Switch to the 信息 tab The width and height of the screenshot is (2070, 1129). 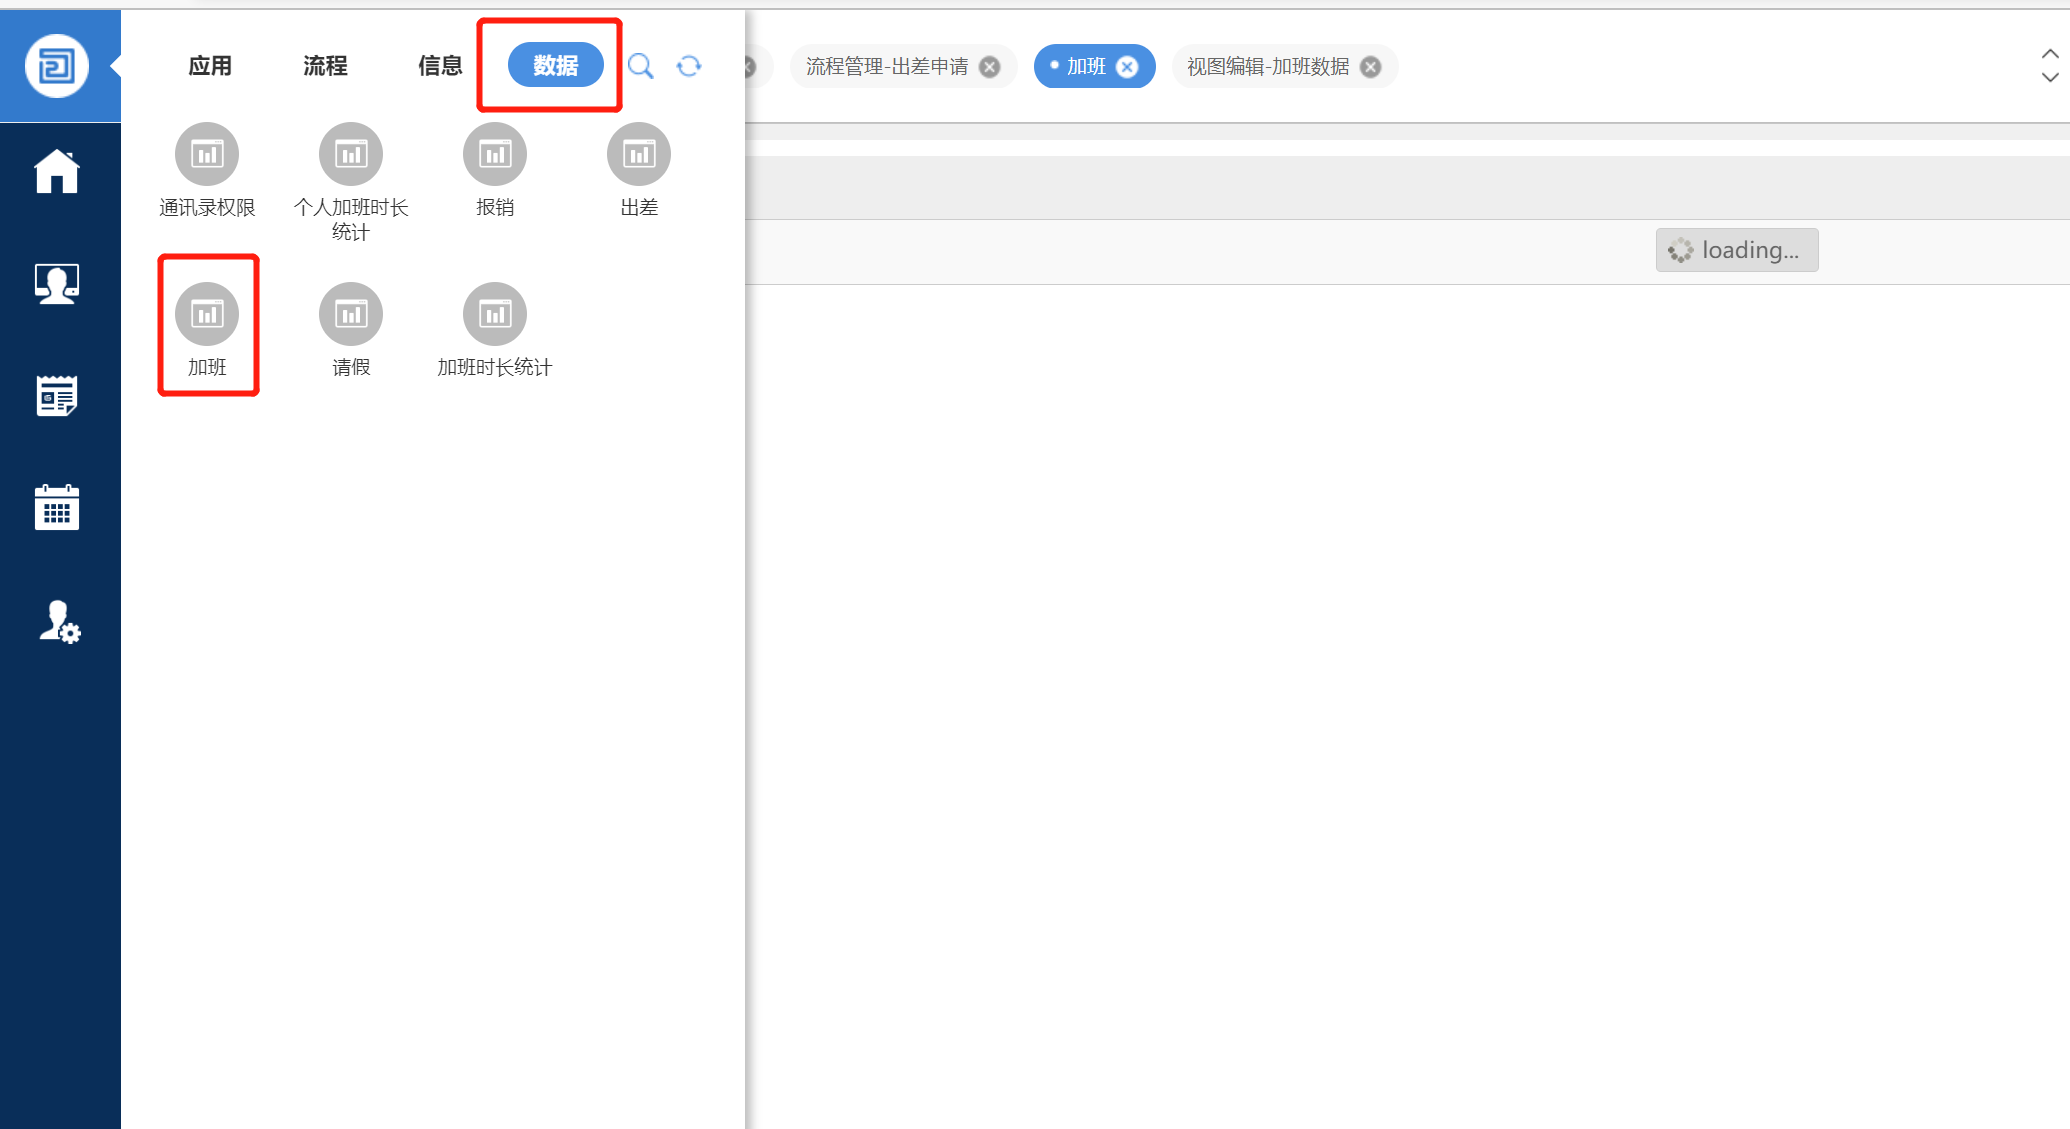440,66
